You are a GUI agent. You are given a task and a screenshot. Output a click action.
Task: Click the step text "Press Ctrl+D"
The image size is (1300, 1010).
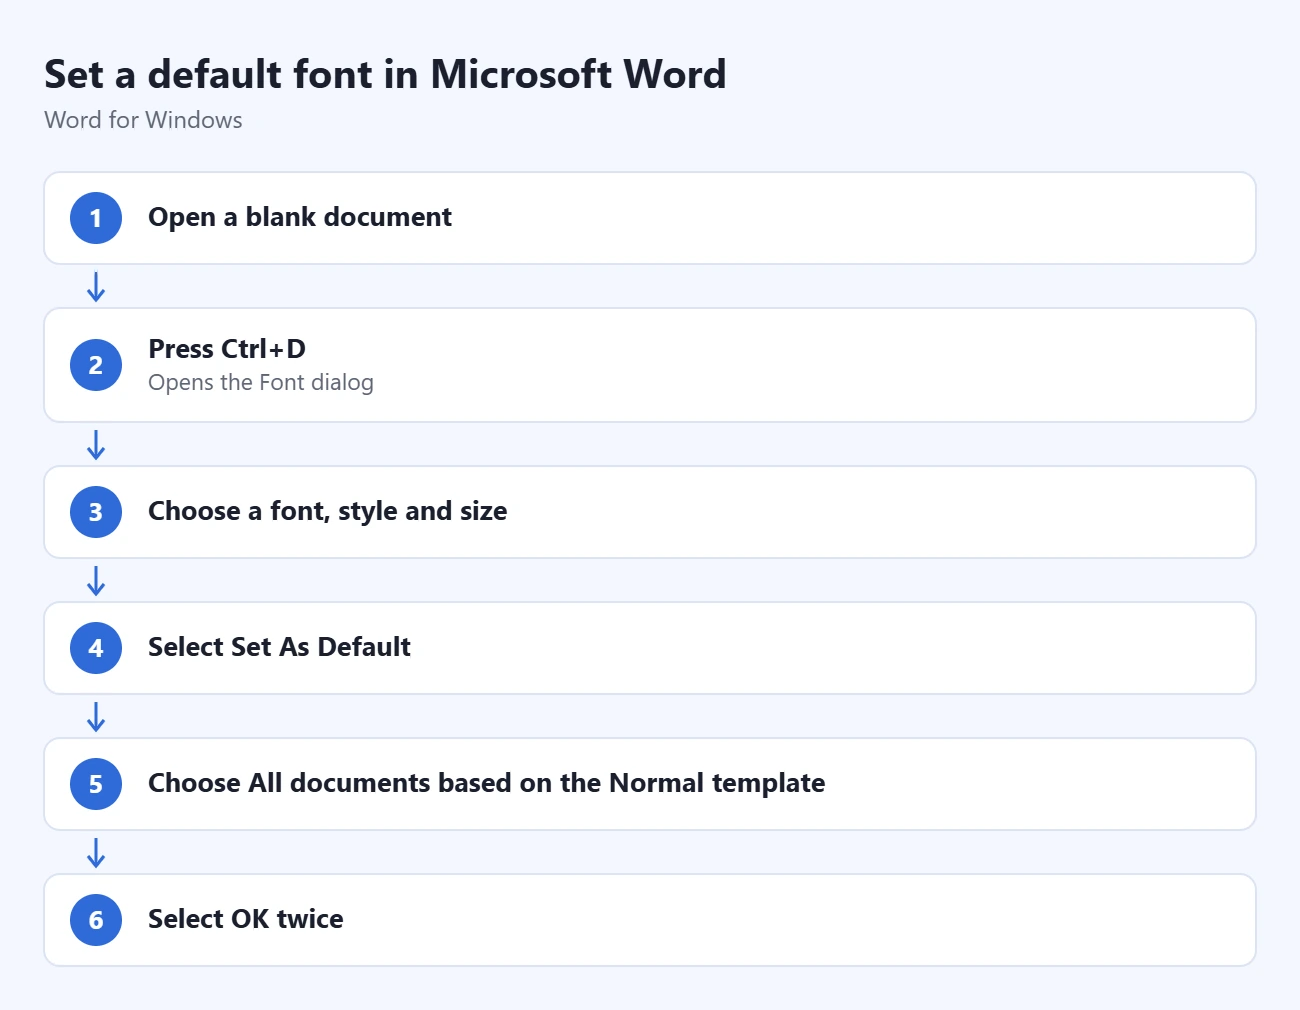click(x=227, y=349)
